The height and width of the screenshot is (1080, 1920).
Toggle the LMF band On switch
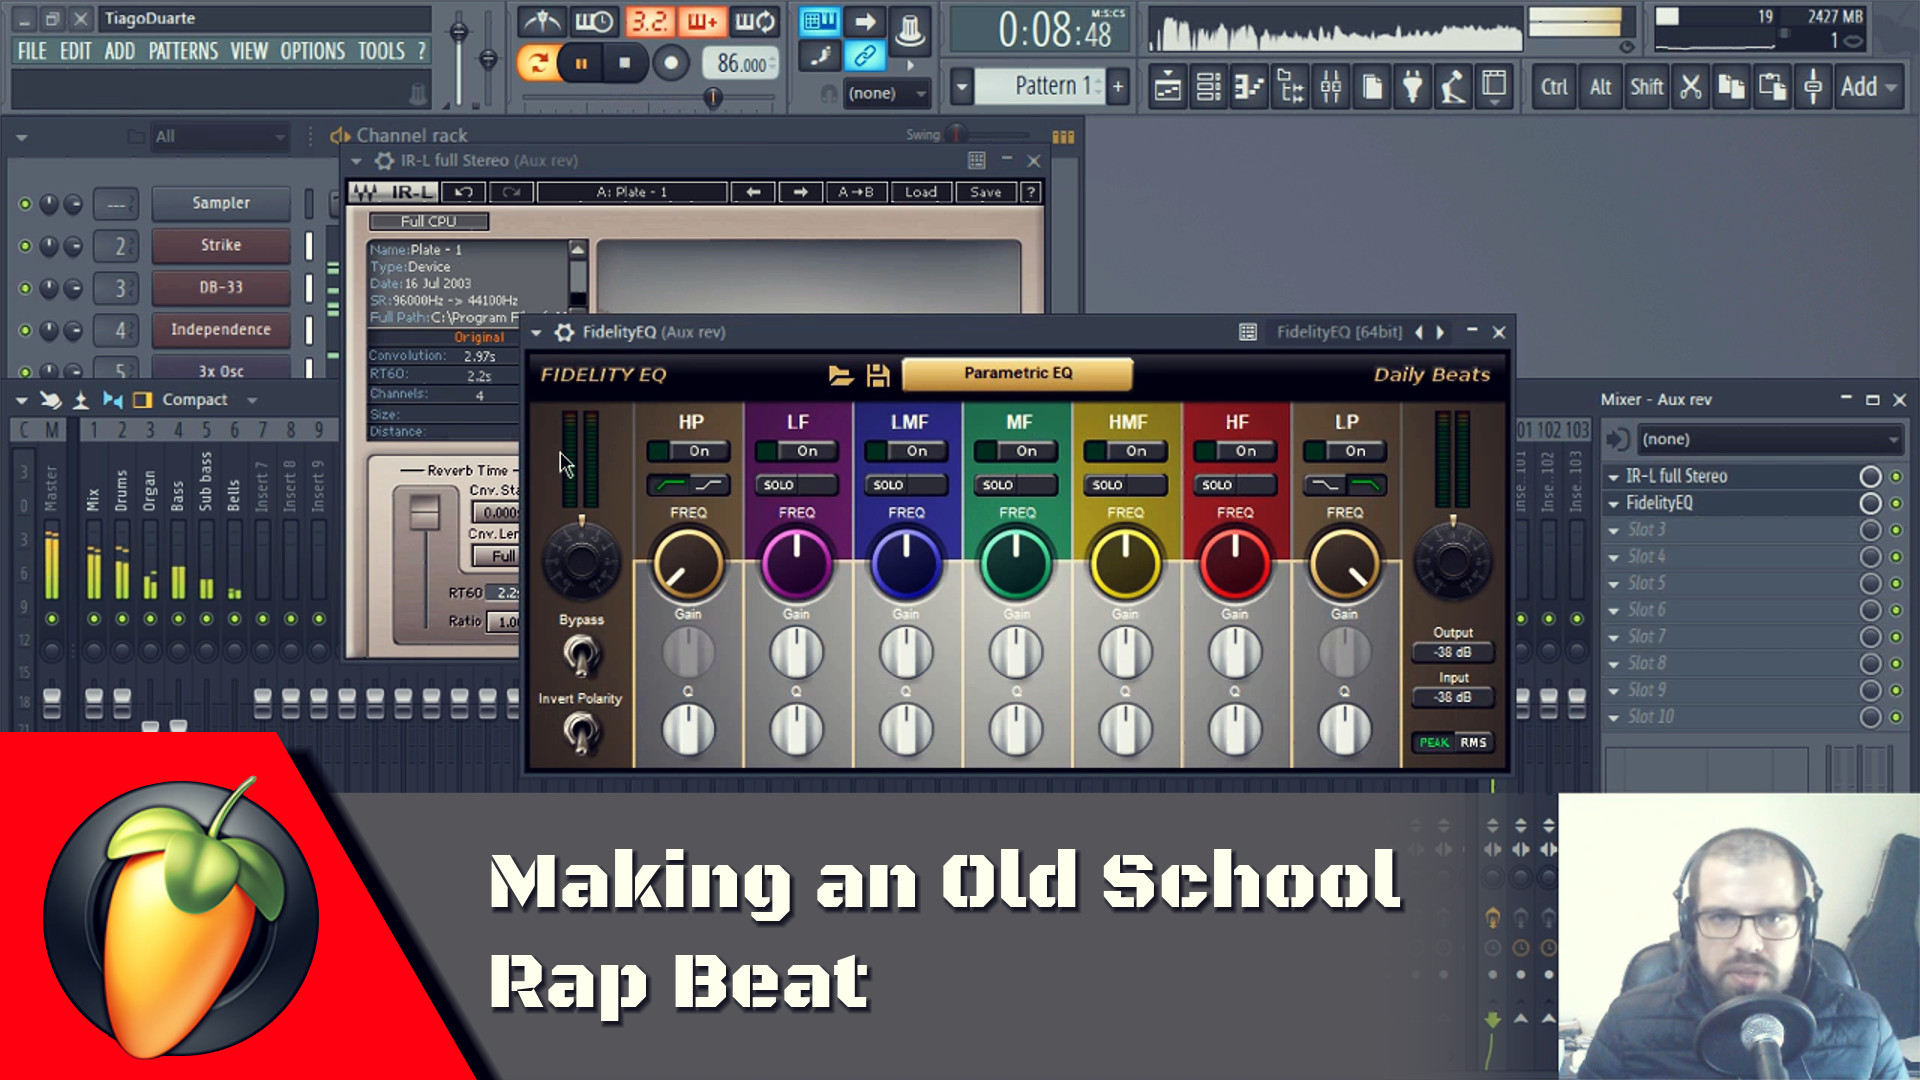coord(906,451)
